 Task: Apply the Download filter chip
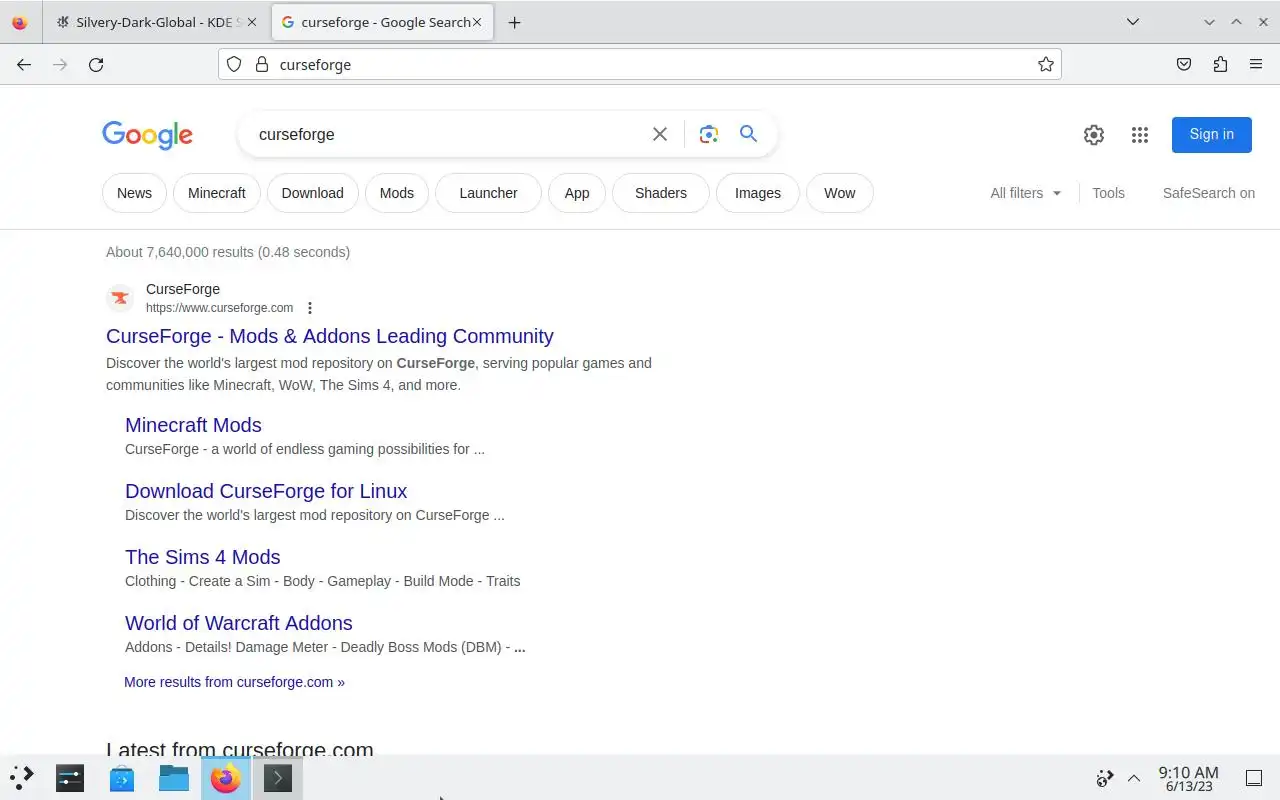click(313, 193)
